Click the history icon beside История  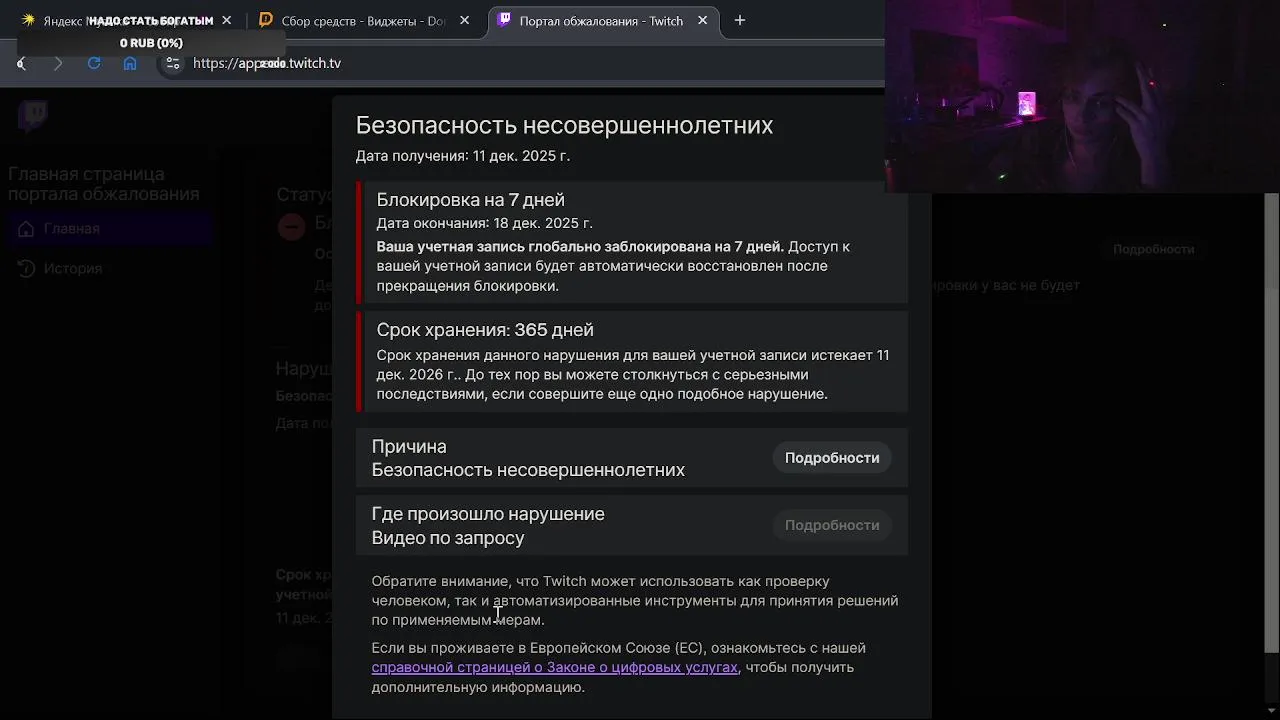tap(26, 269)
